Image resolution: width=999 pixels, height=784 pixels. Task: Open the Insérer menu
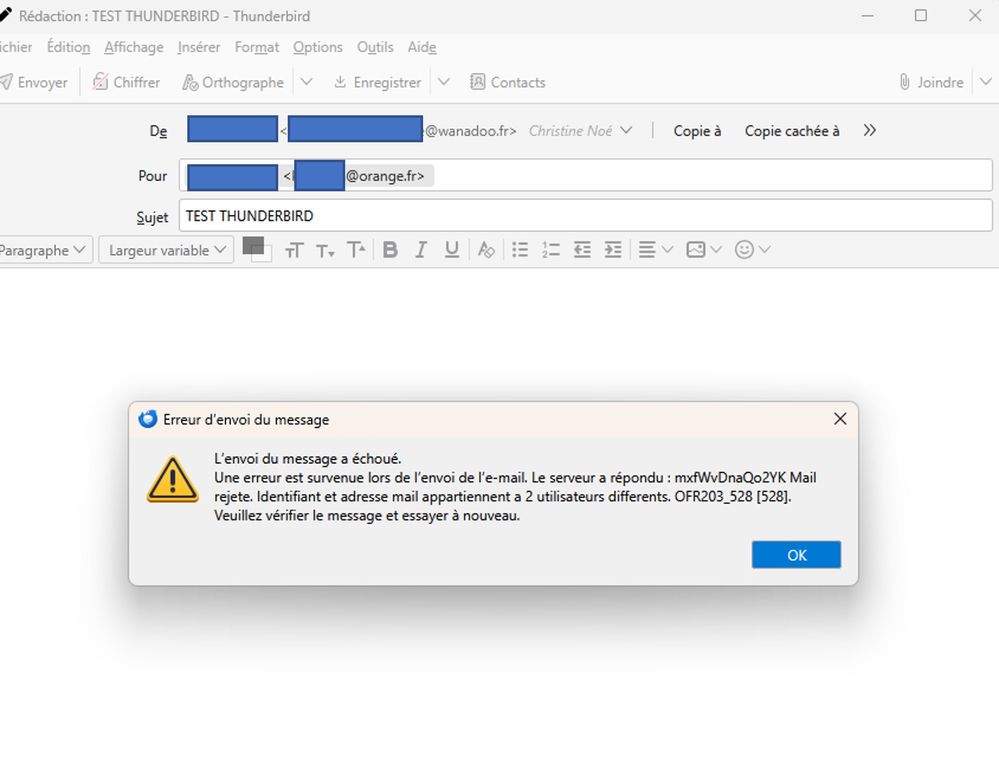pos(199,47)
